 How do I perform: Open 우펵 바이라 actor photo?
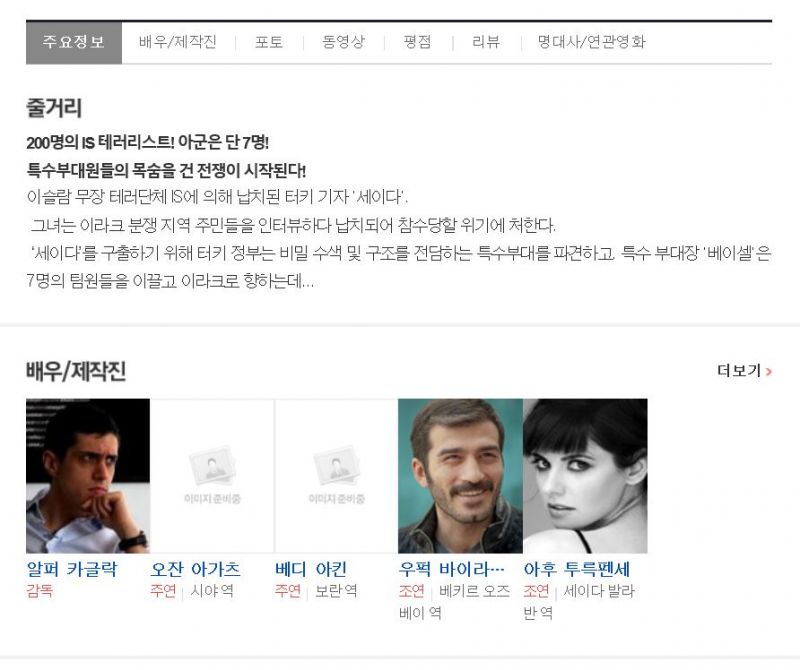(x=460, y=476)
